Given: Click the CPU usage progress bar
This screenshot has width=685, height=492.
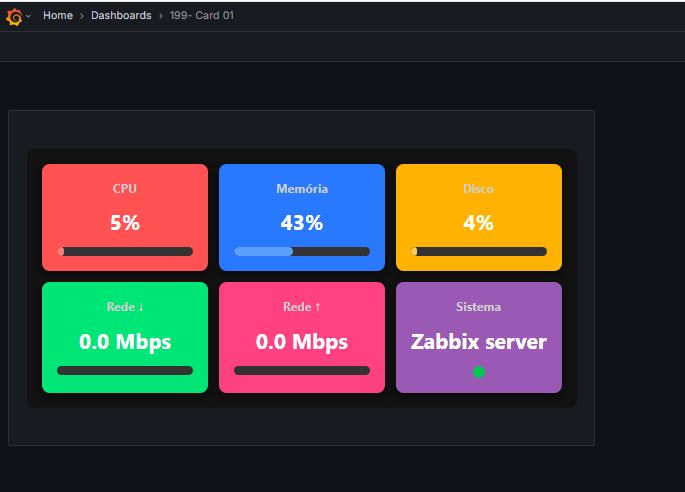Looking at the screenshot, I should (x=125, y=251).
